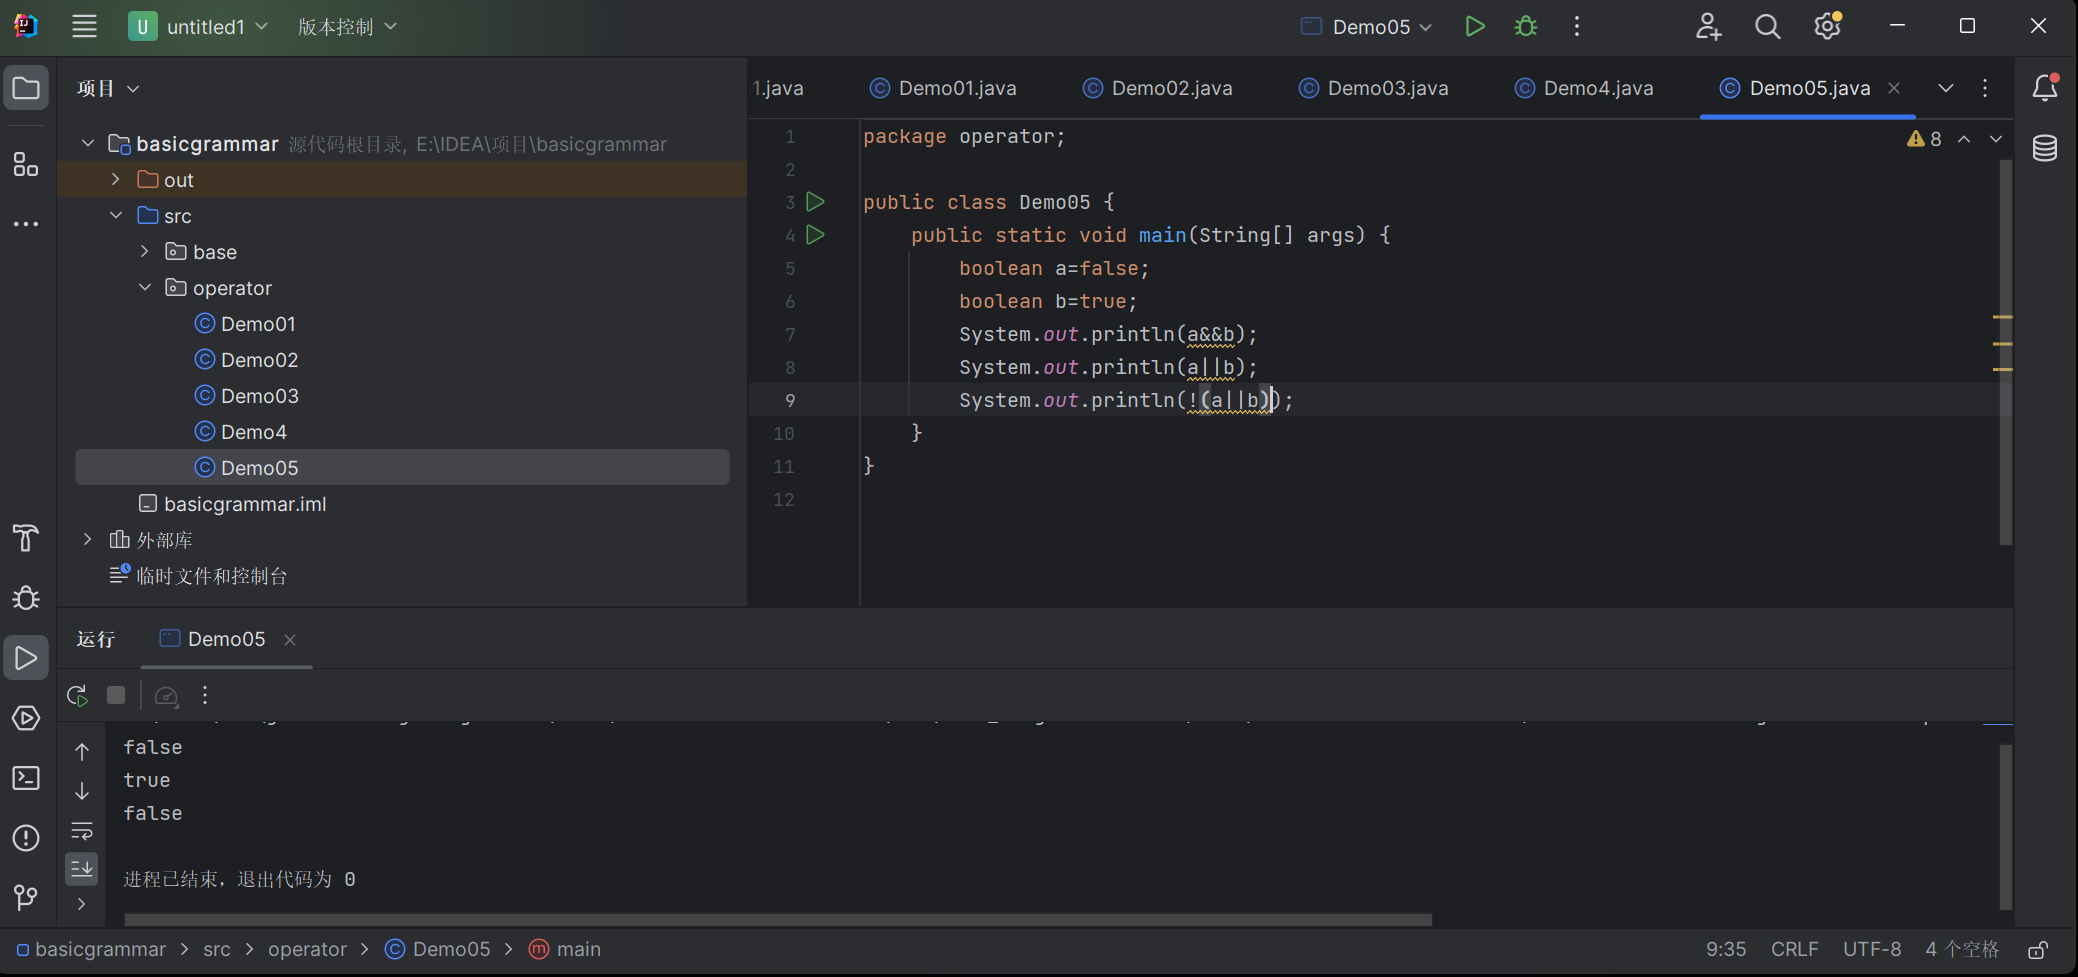Open the CRLF line separator selector
Image resolution: width=2078 pixels, height=977 pixels.
[x=1794, y=949]
